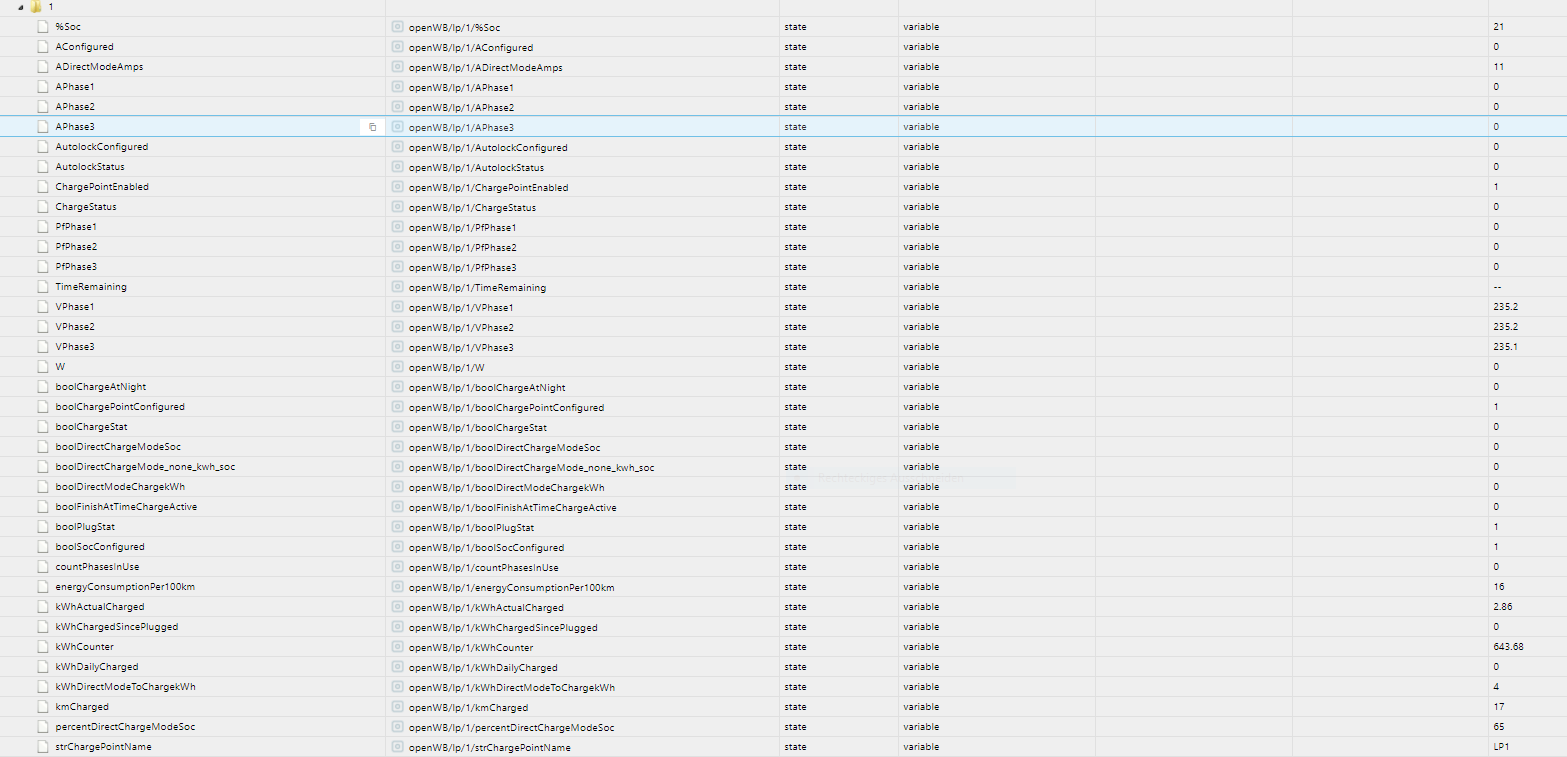Click the kWhActualCharged value 2.86

click(1502, 607)
